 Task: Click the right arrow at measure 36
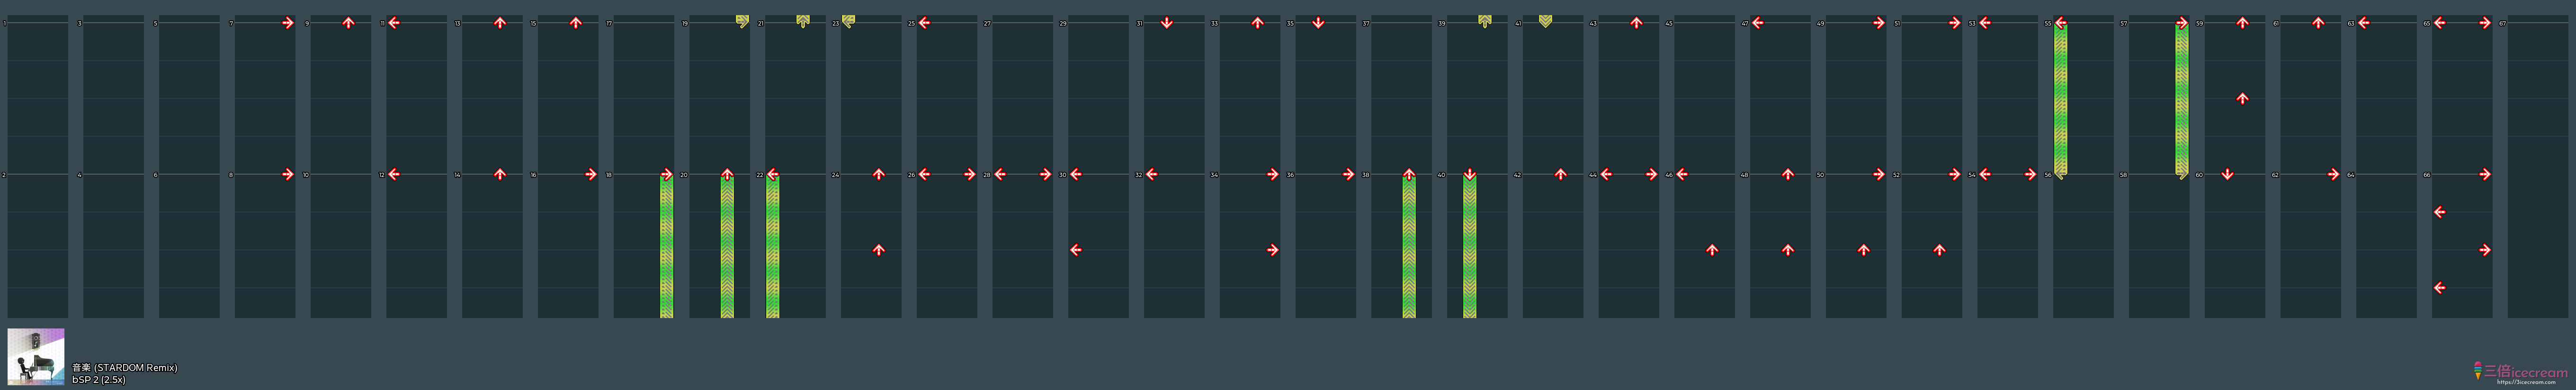coord(1349,175)
